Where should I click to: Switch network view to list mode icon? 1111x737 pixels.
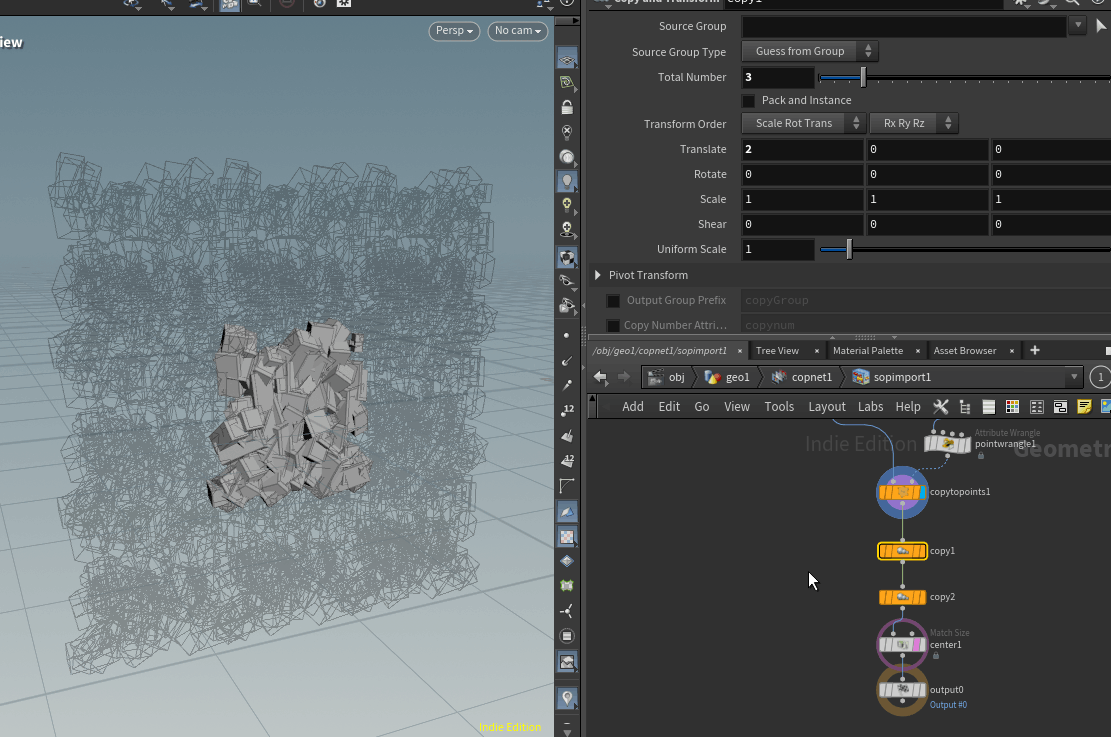988,407
